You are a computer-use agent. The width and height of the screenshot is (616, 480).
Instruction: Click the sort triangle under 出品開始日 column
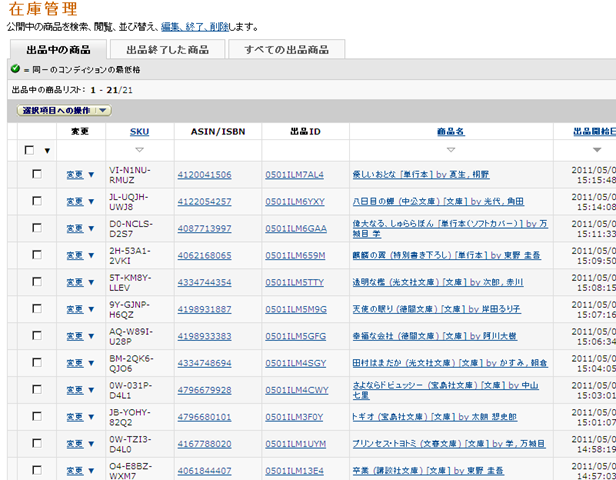coord(596,150)
